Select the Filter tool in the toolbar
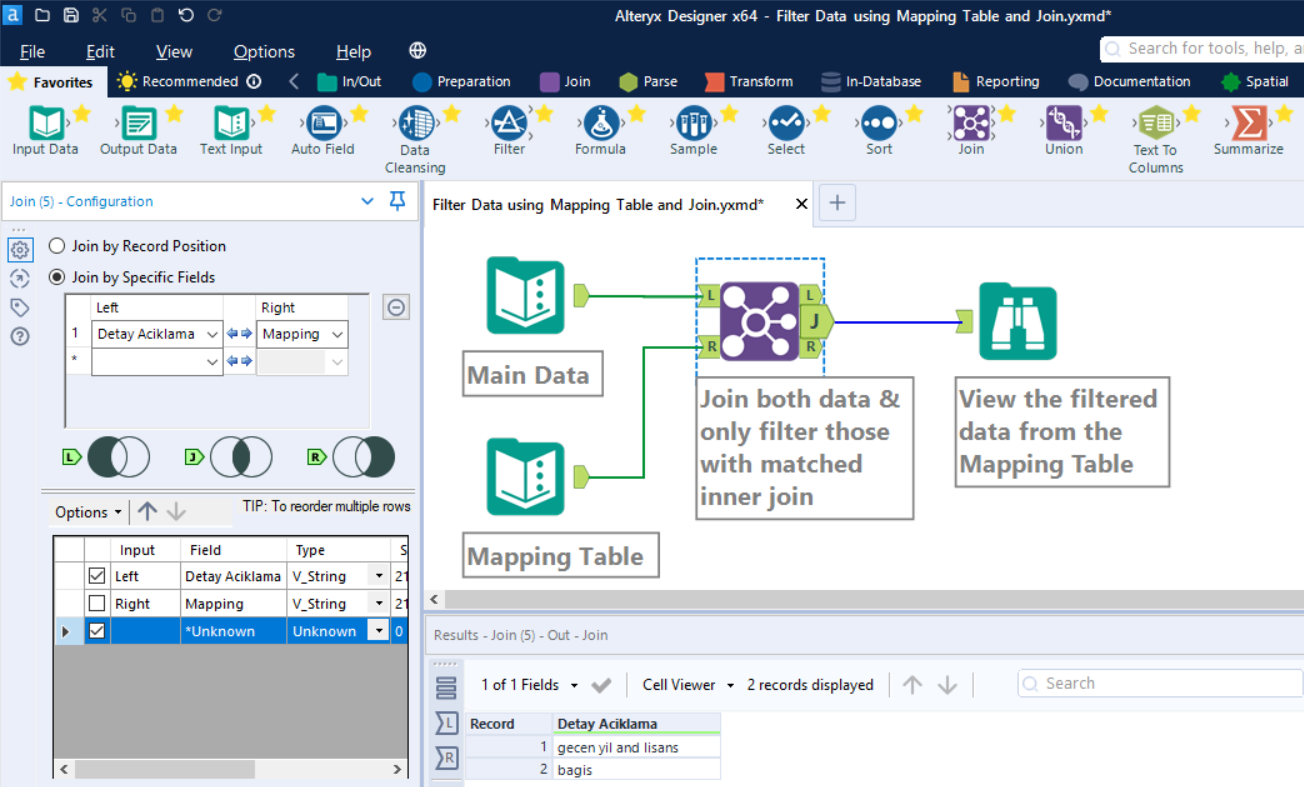This screenshot has height=787, width=1304. point(508,125)
